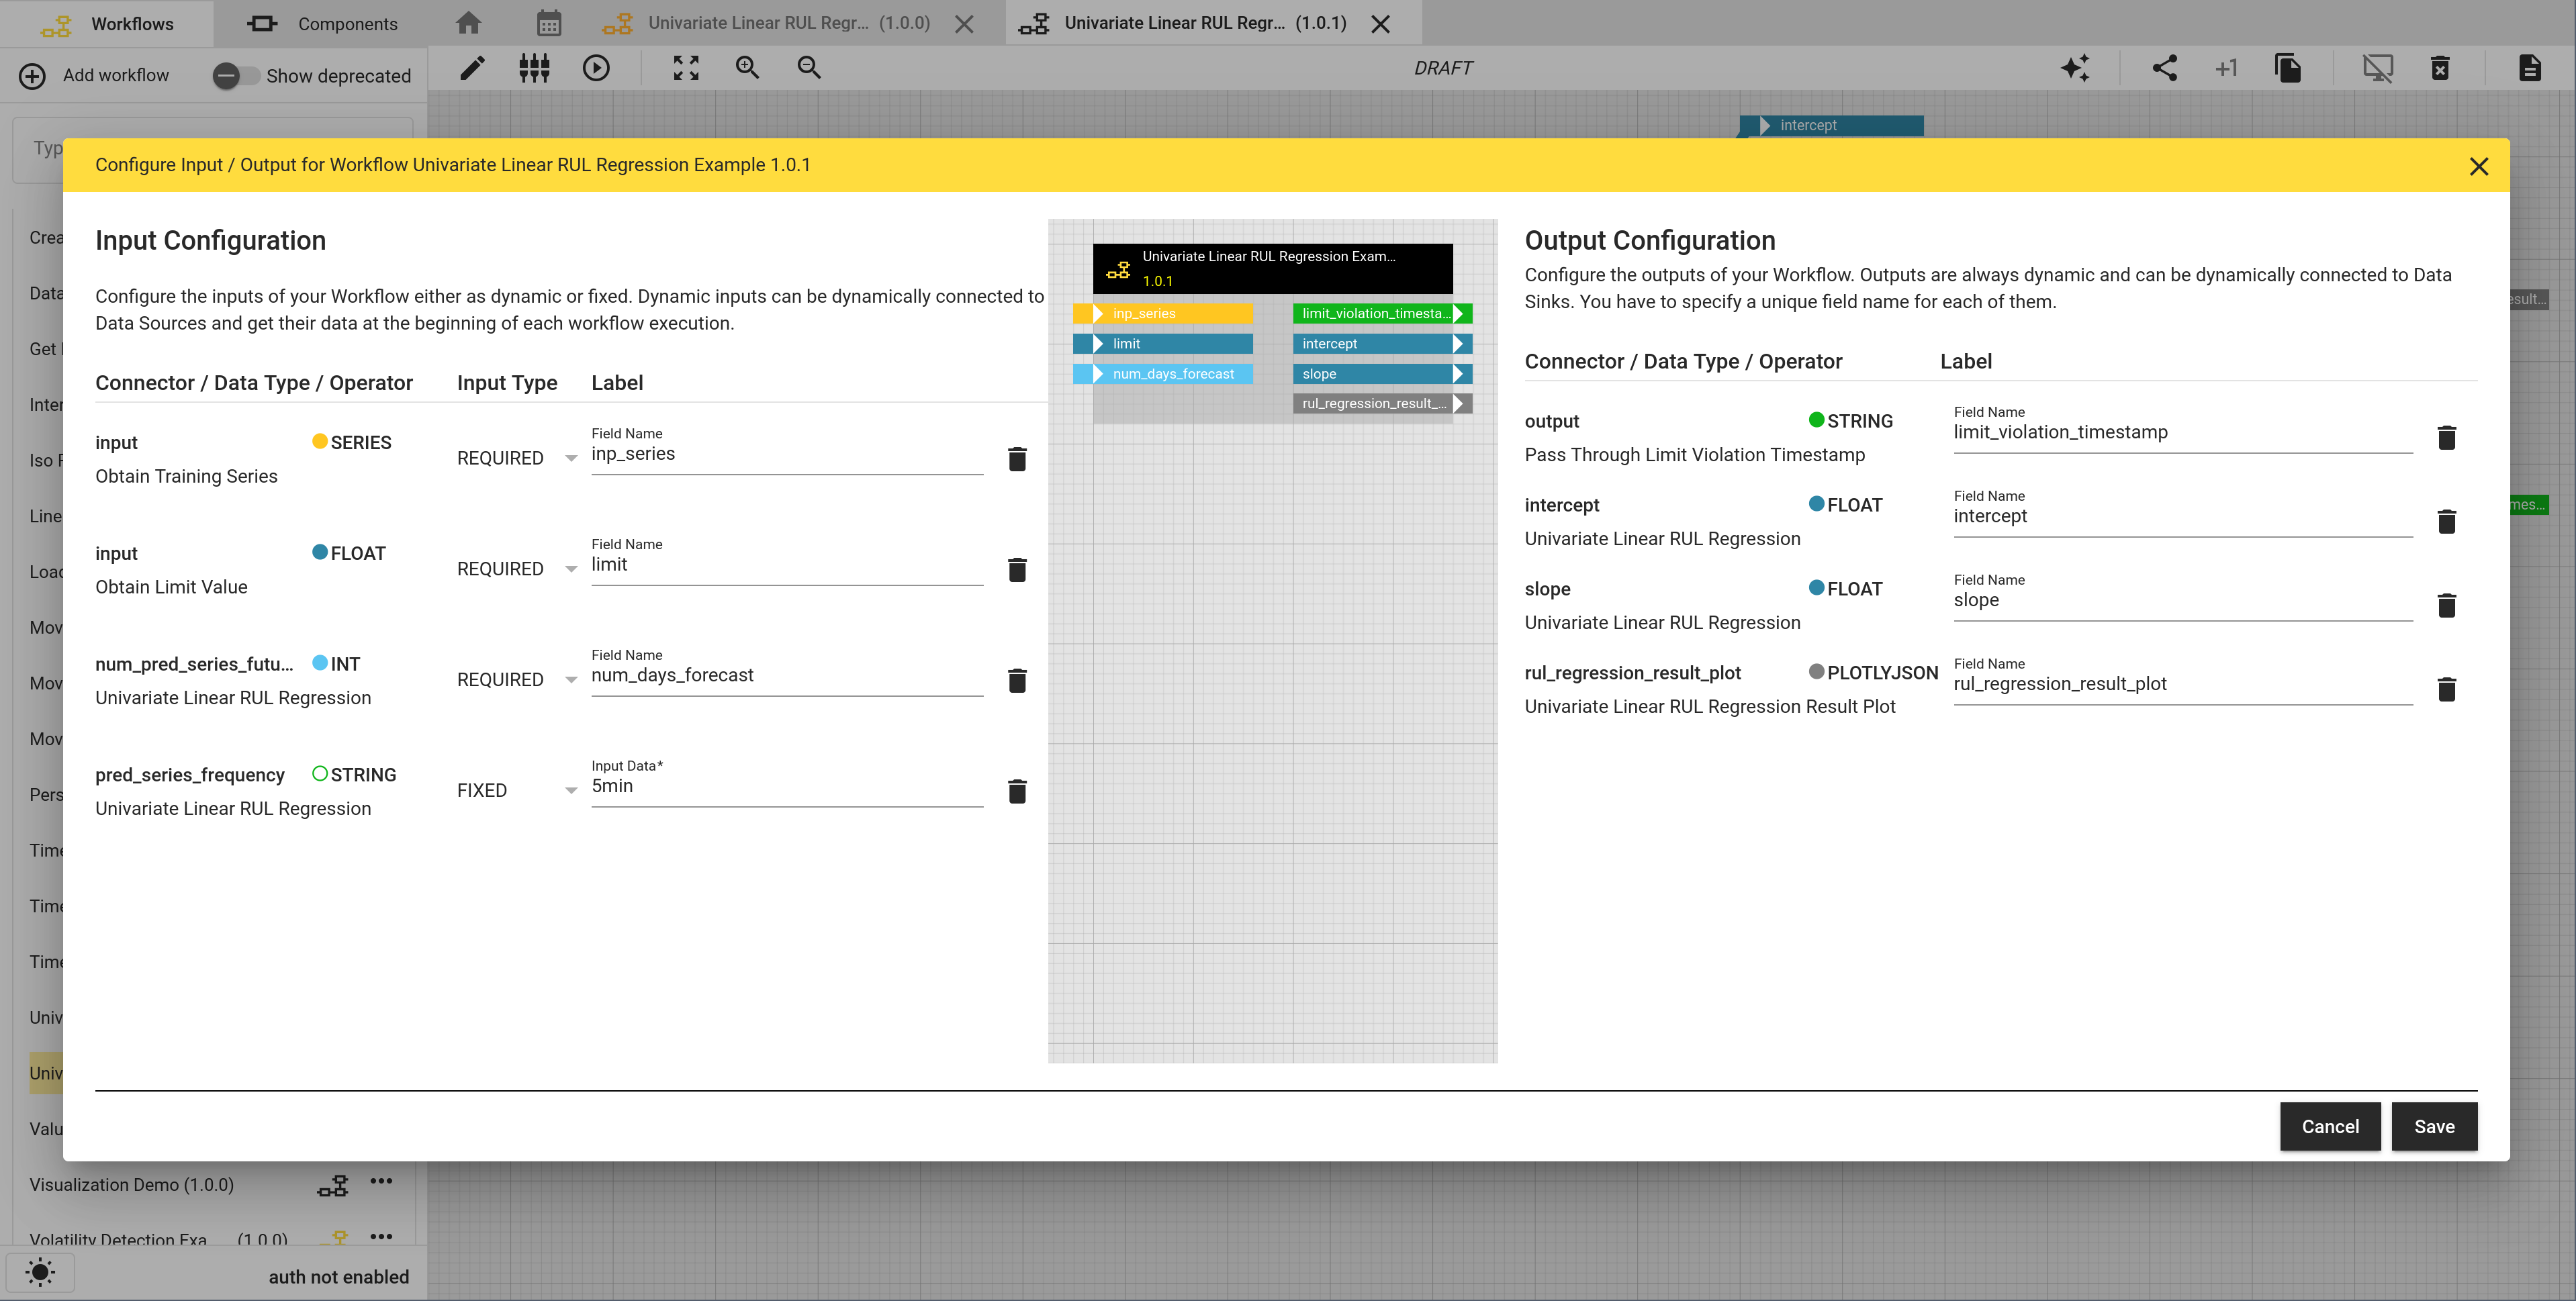
Task: Open the documentation page icon
Action: click(2530, 68)
